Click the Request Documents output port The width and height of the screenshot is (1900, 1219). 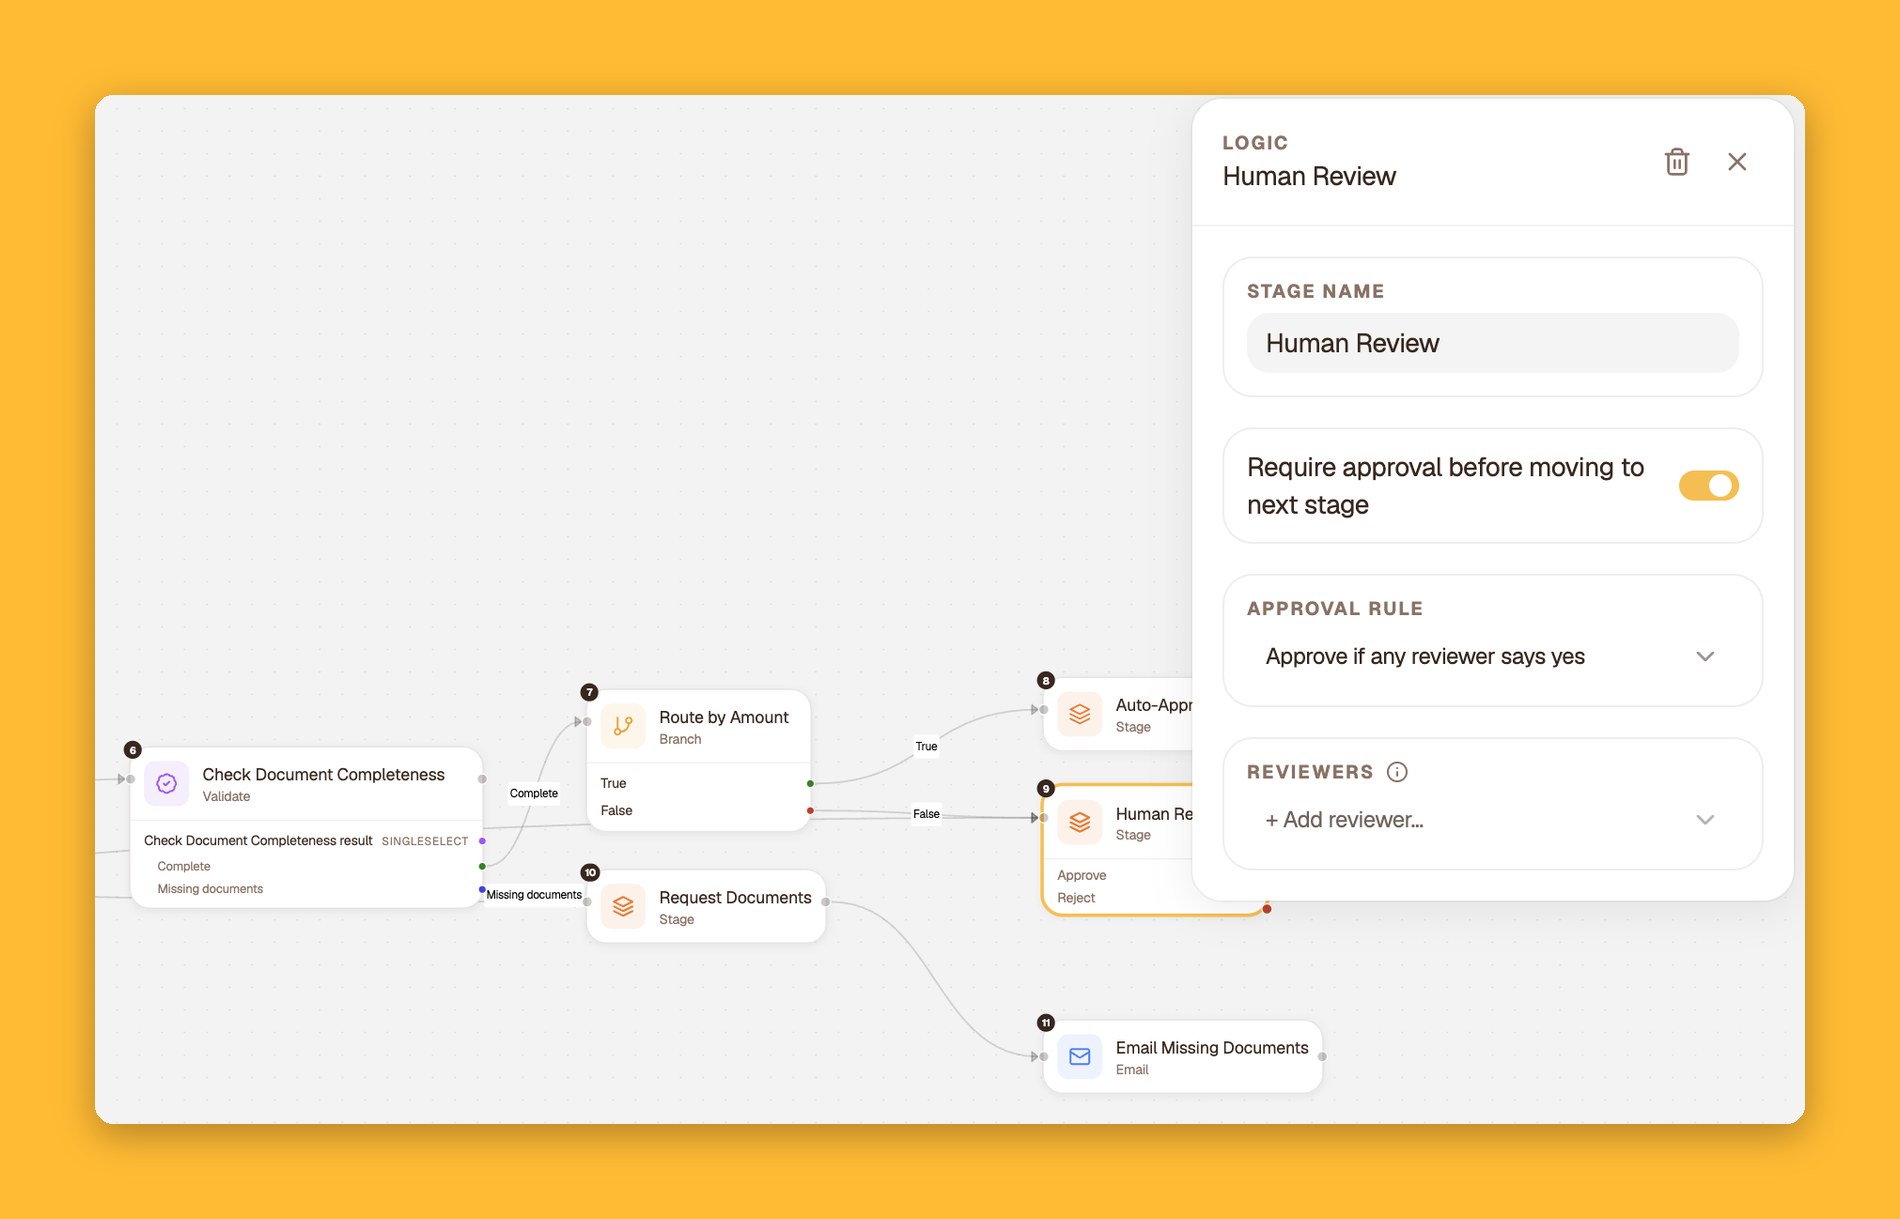[825, 902]
